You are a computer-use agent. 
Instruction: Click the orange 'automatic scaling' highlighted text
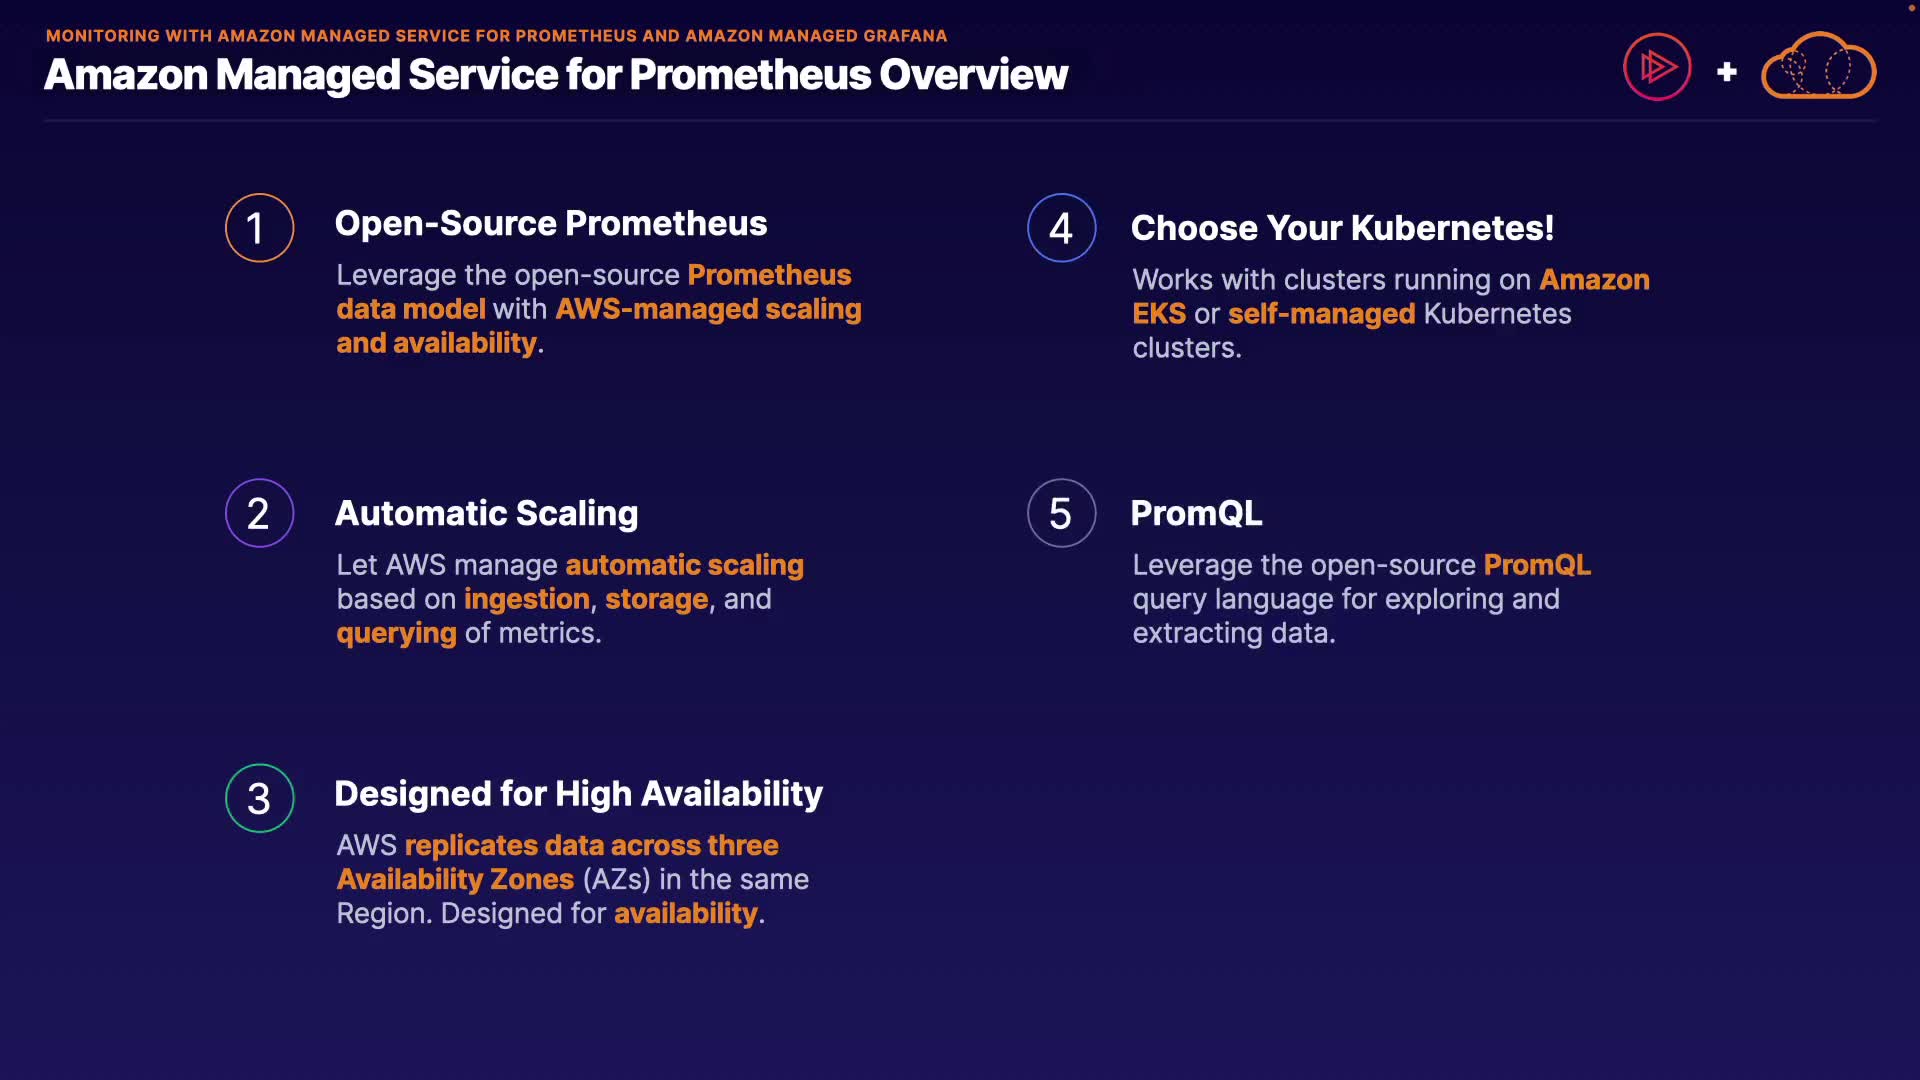click(684, 565)
